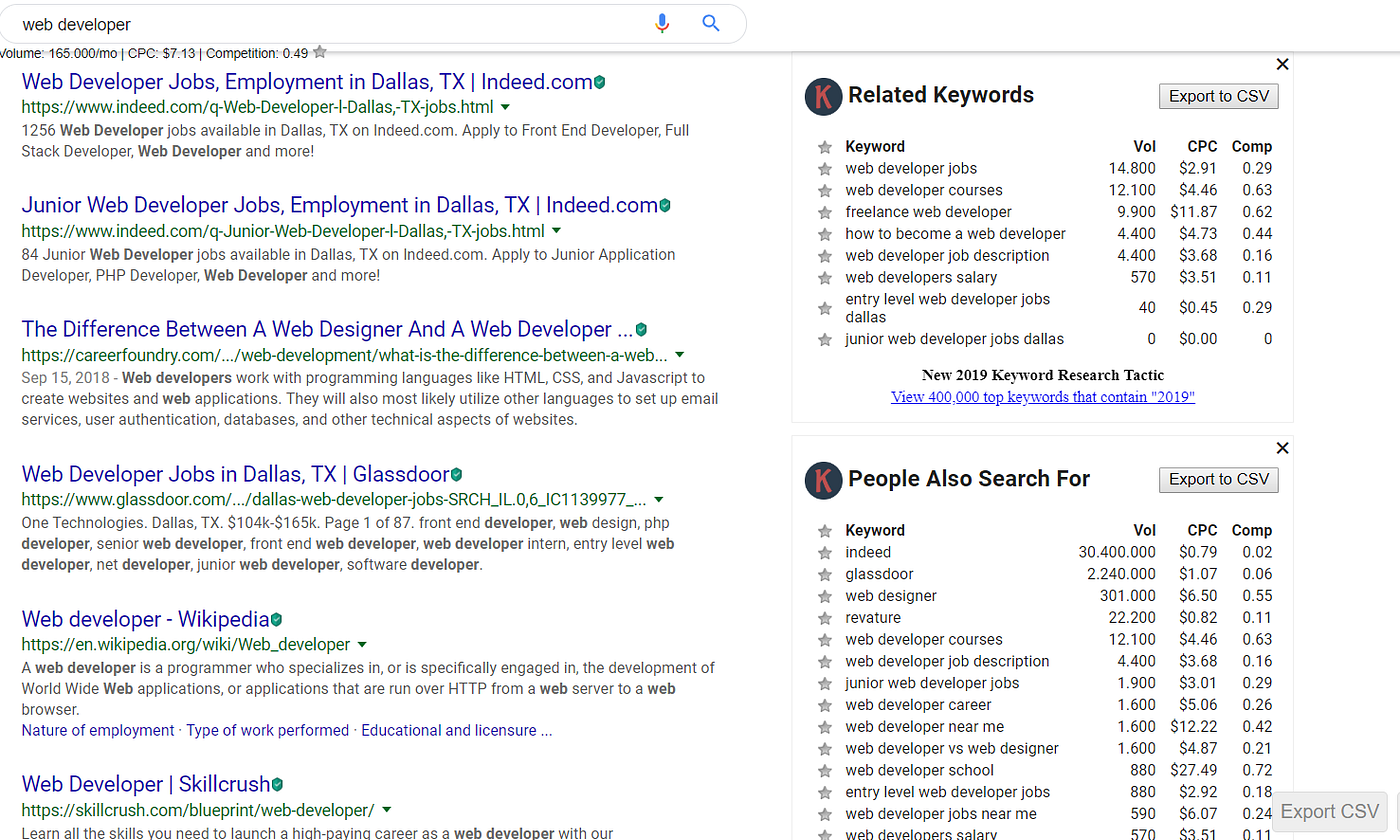Open dropdown arrow next to Junior Web Developer URL
This screenshot has width=1400, height=840.
(x=557, y=231)
